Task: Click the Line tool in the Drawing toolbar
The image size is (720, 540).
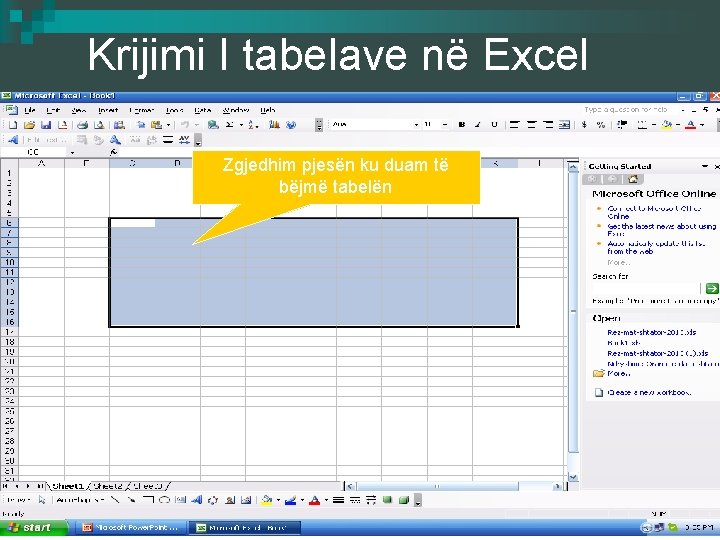Action: click(115, 500)
